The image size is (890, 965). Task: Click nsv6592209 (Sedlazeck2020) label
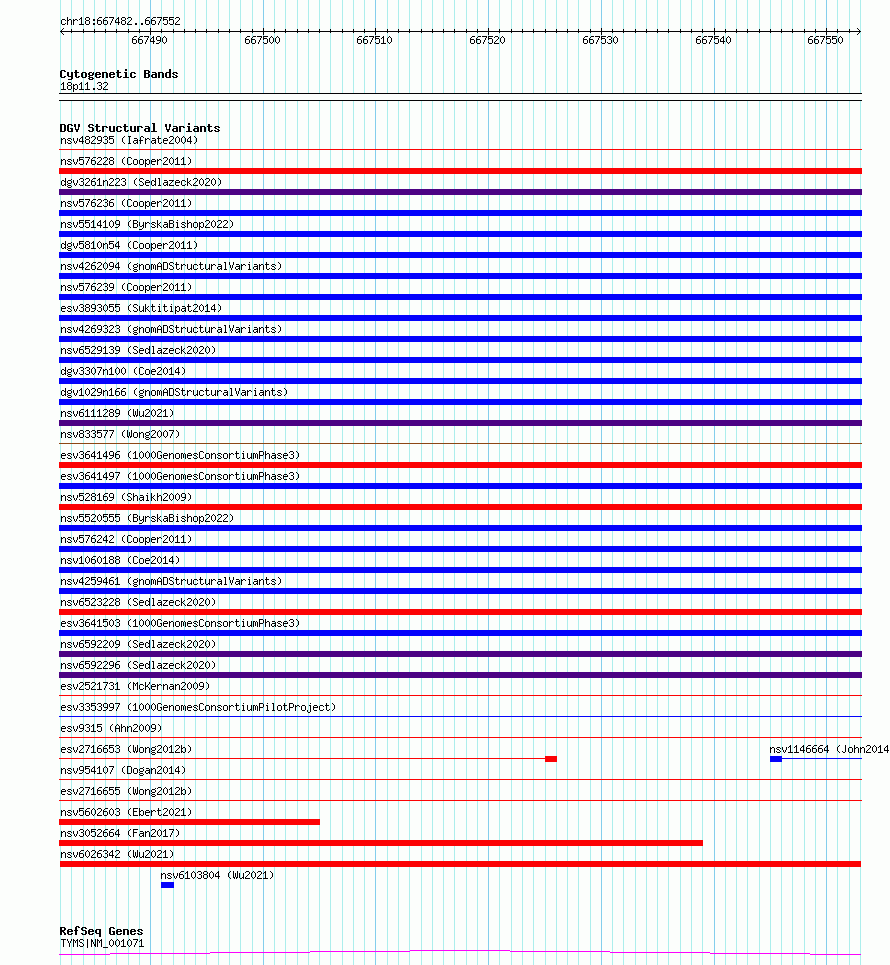point(138,644)
